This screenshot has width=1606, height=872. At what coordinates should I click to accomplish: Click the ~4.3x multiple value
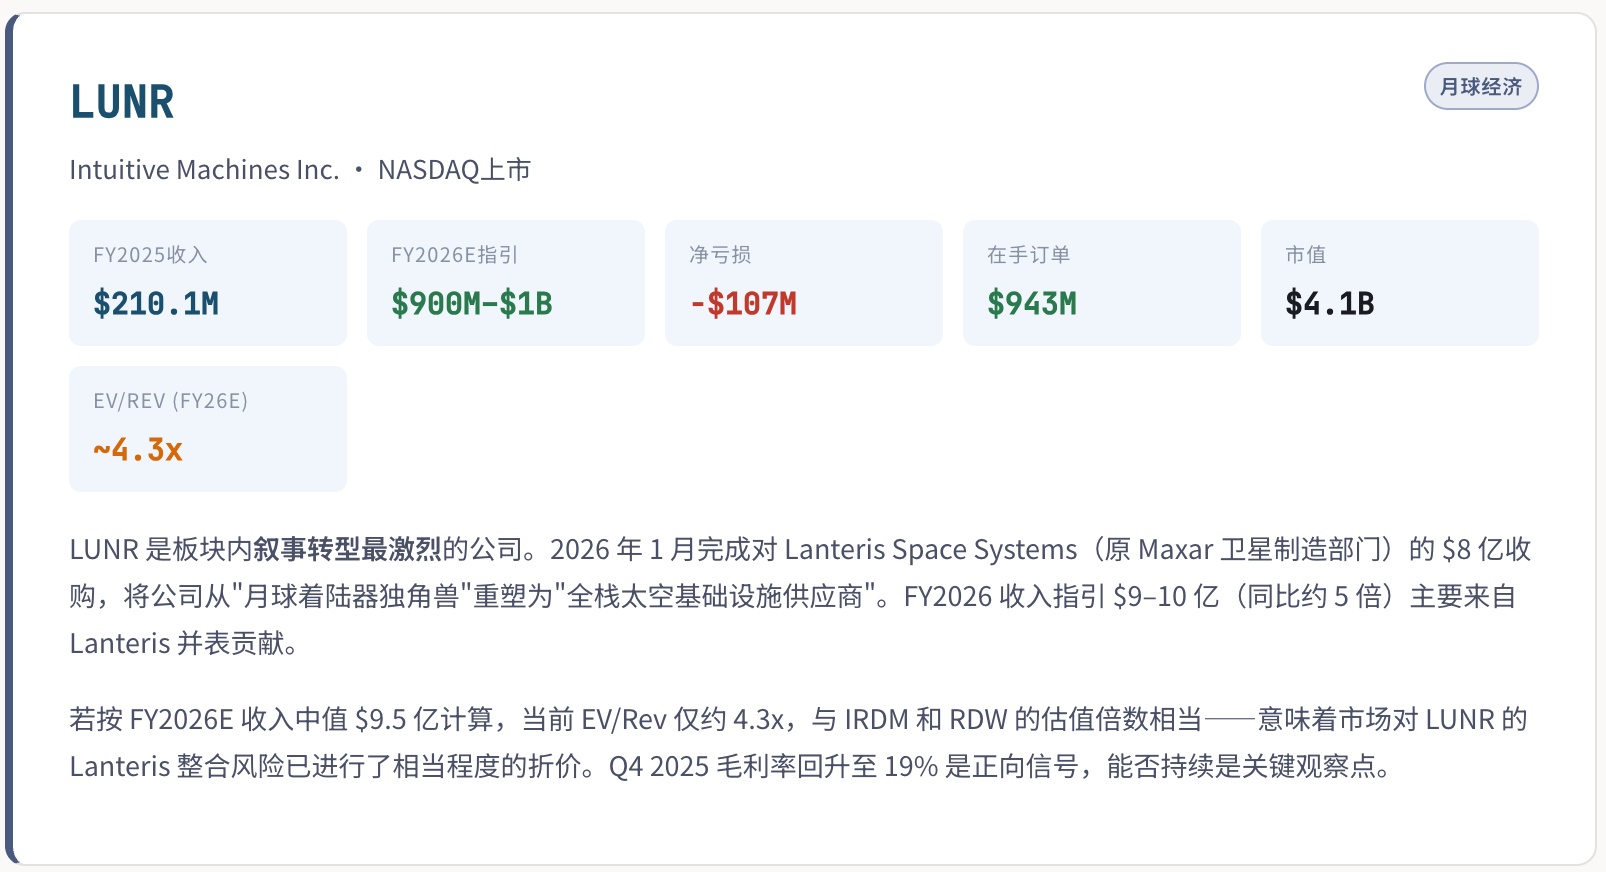click(138, 450)
